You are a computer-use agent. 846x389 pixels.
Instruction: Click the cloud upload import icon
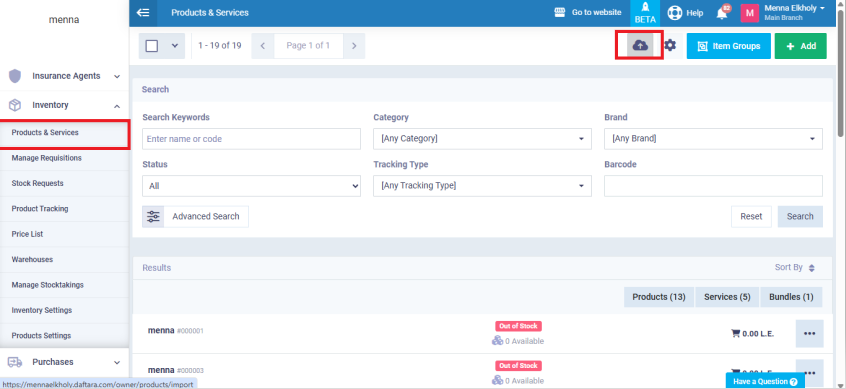[x=640, y=45]
